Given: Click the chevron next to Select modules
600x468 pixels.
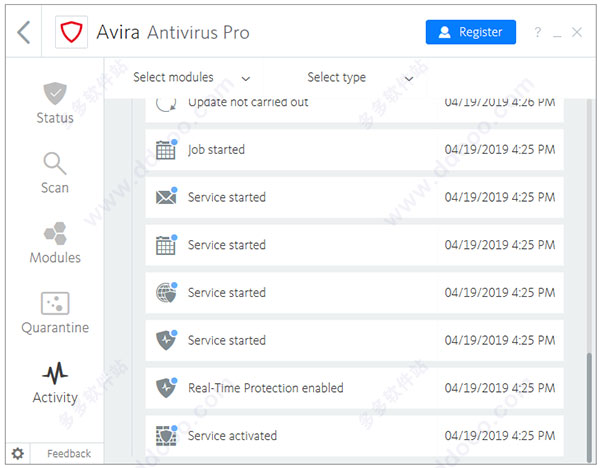Looking at the screenshot, I should 246,79.
